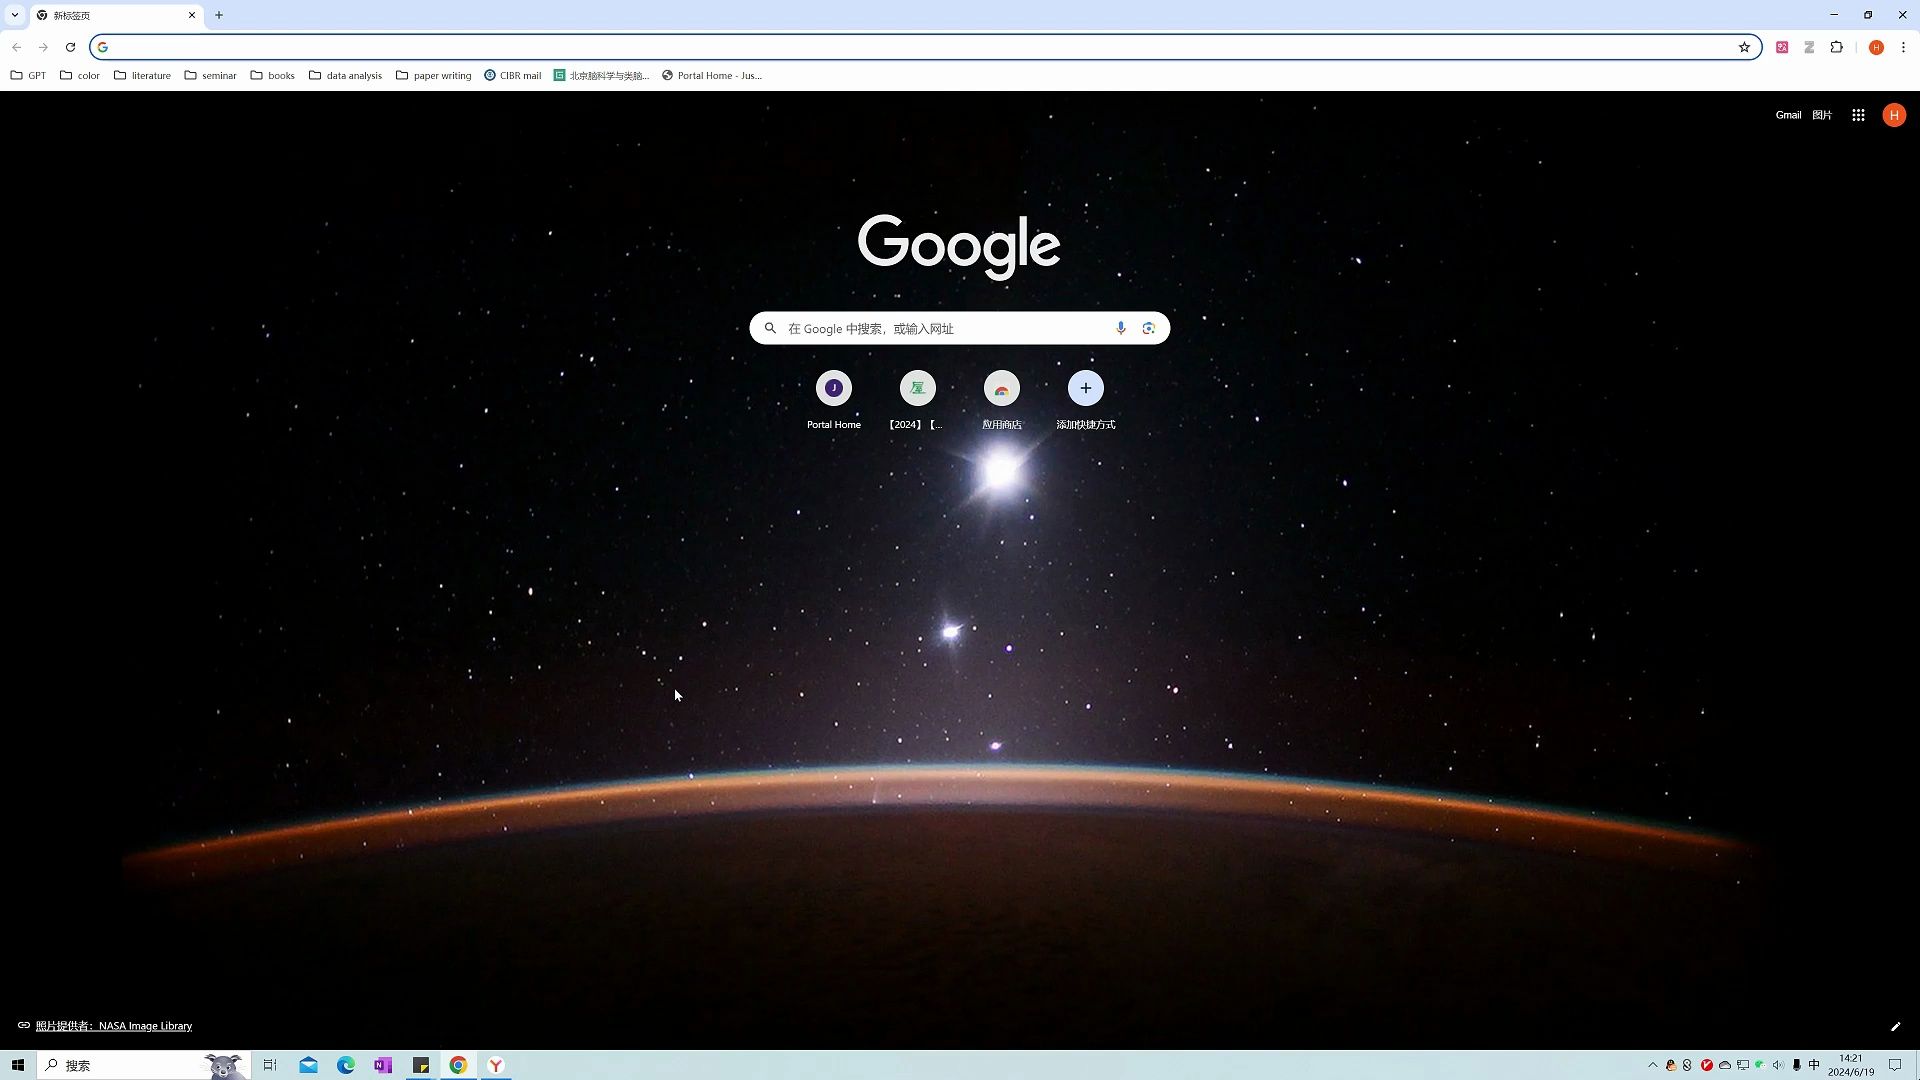The width and height of the screenshot is (1920, 1080).
Task: Click the red V tray icon
Action: click(1706, 1065)
